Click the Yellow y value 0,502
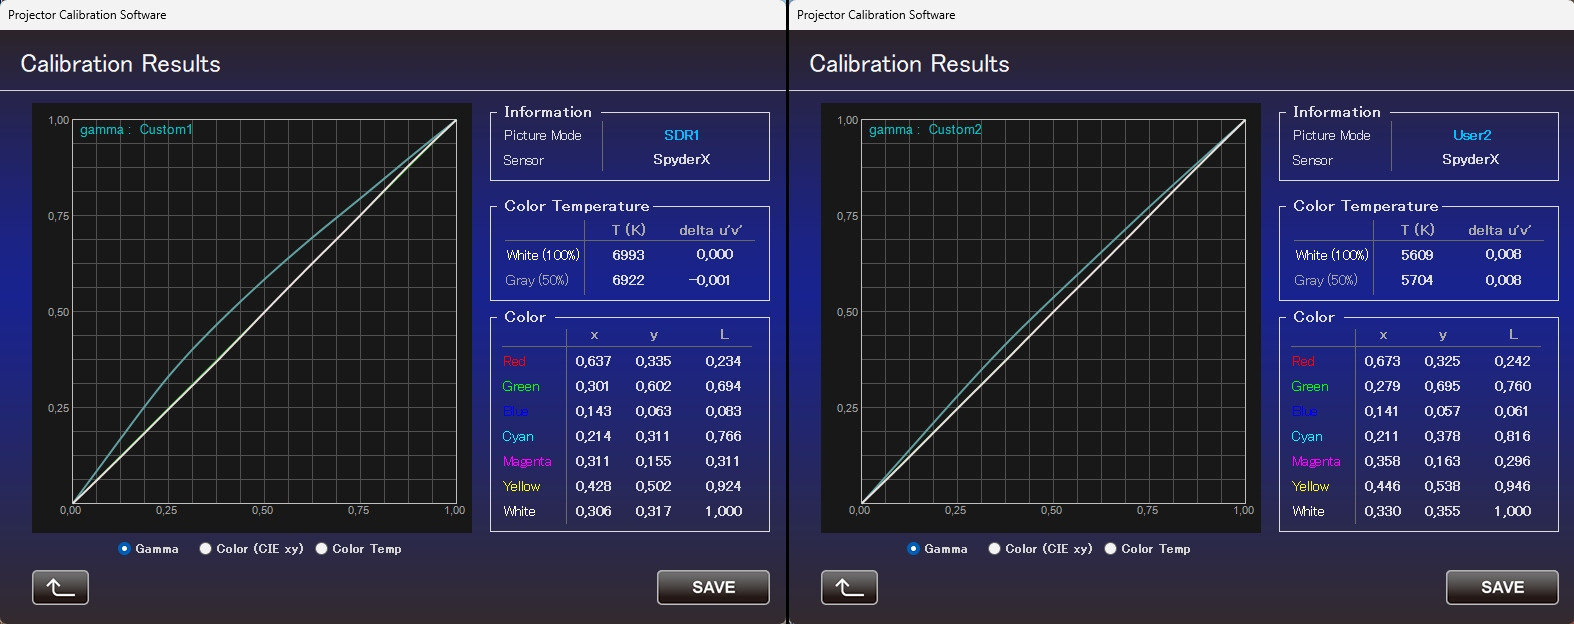The height and width of the screenshot is (624, 1574). pyautogui.click(x=653, y=486)
